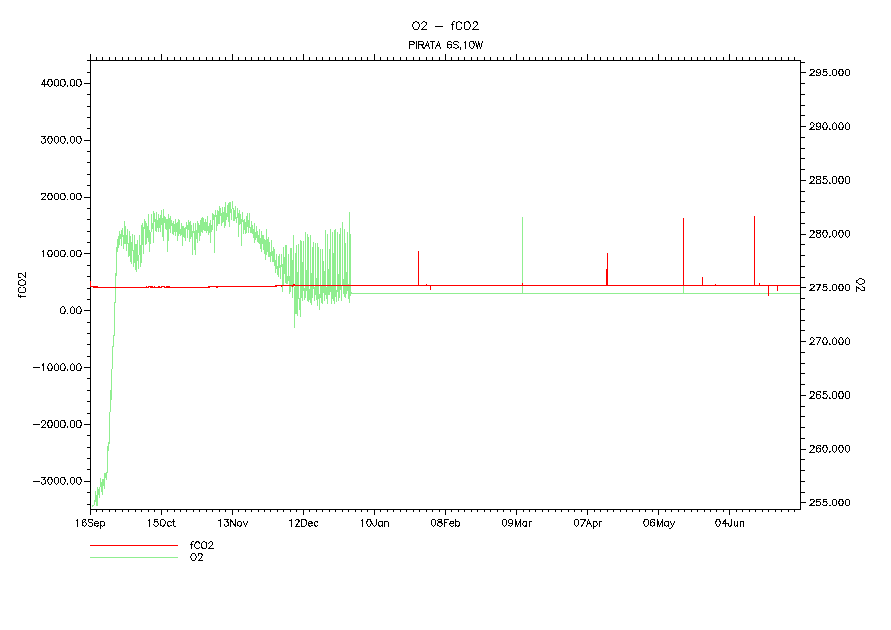Click the "O2 – fCO2" chart title
This screenshot has width=891, height=630.
pos(445,25)
